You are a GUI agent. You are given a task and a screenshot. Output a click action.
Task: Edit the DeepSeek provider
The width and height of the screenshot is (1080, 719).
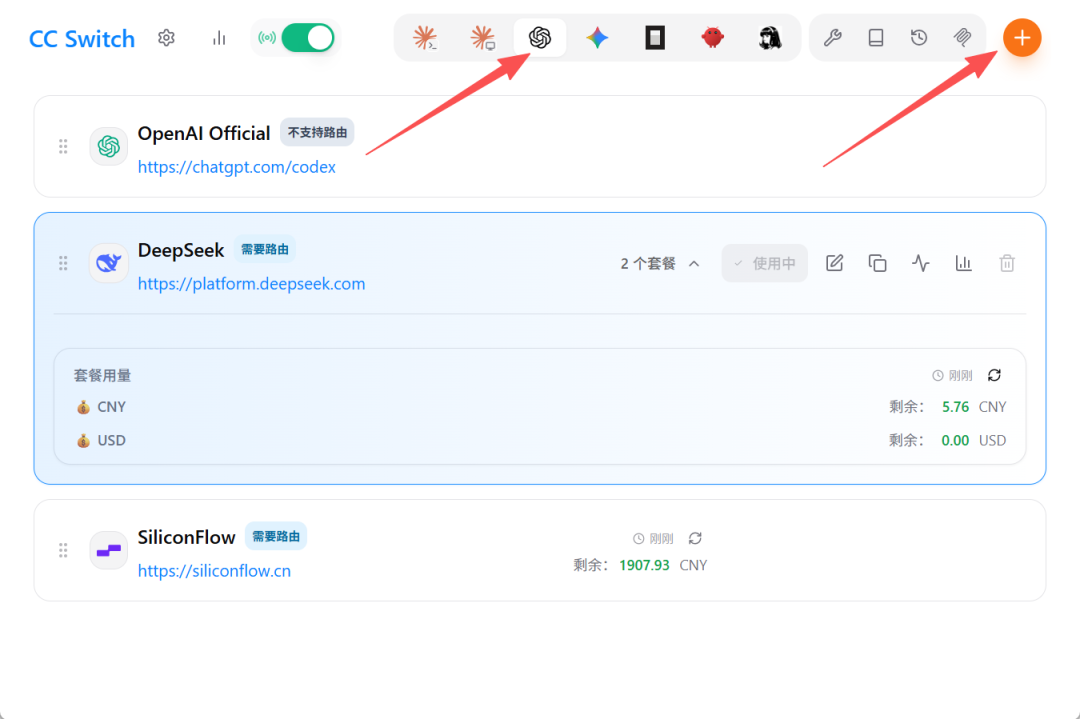(834, 263)
